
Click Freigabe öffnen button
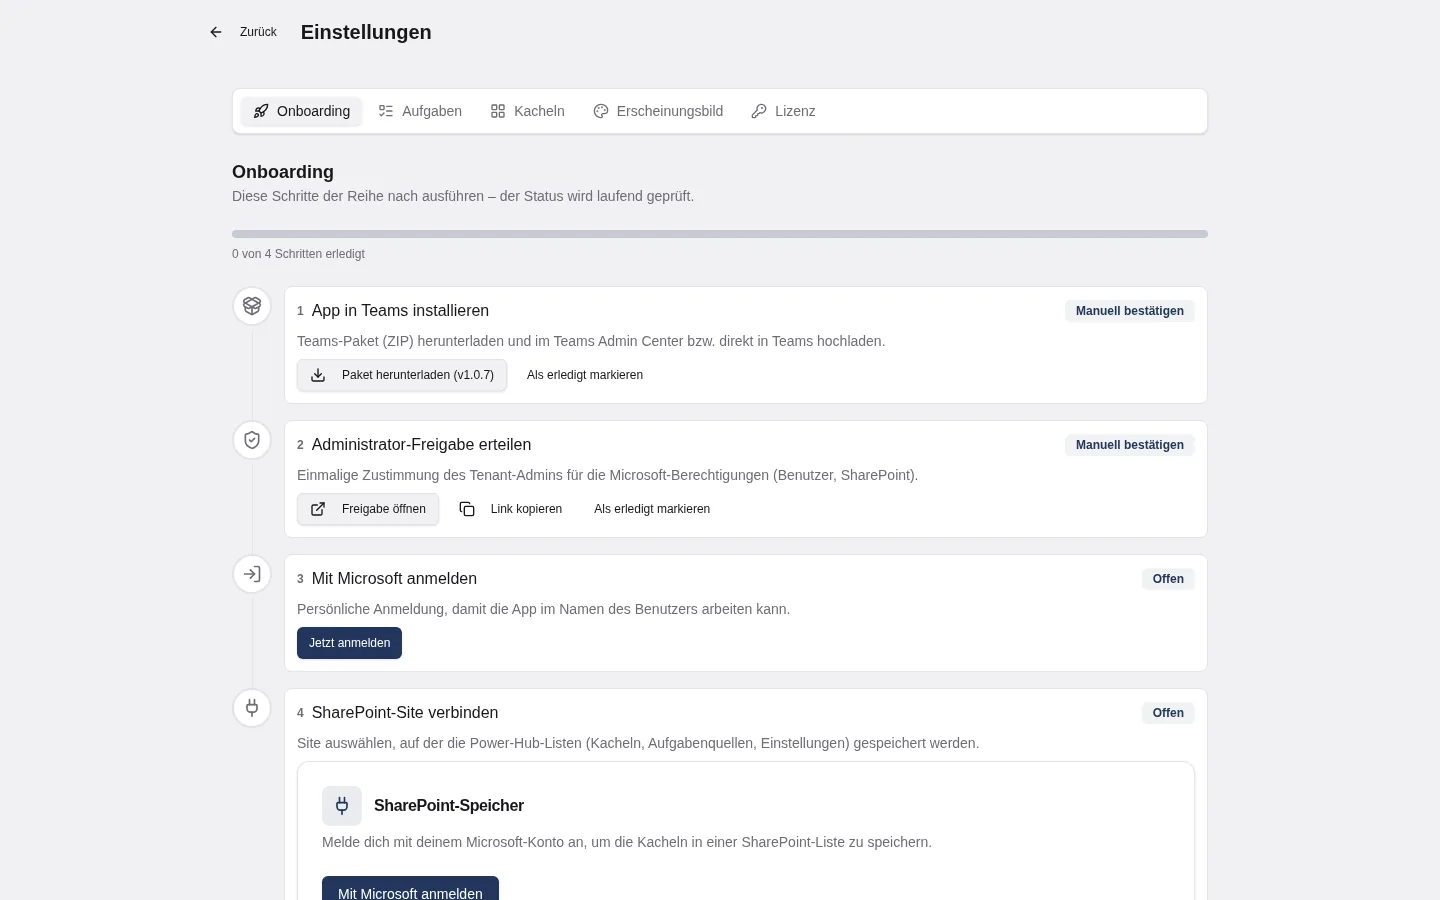pos(368,509)
